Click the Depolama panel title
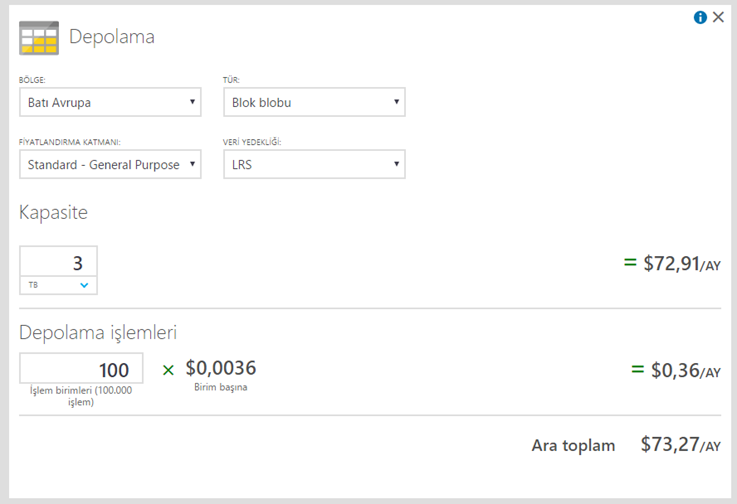The image size is (737, 504). pyautogui.click(x=112, y=37)
